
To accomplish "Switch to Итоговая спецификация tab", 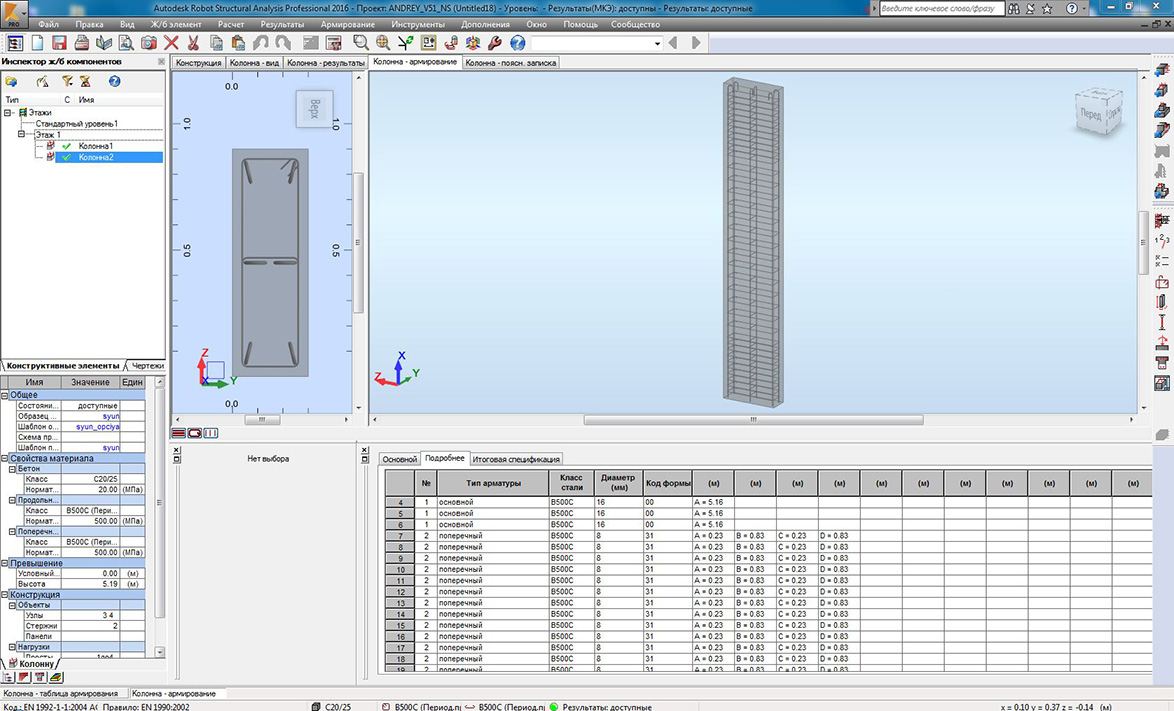I will (x=516, y=459).
